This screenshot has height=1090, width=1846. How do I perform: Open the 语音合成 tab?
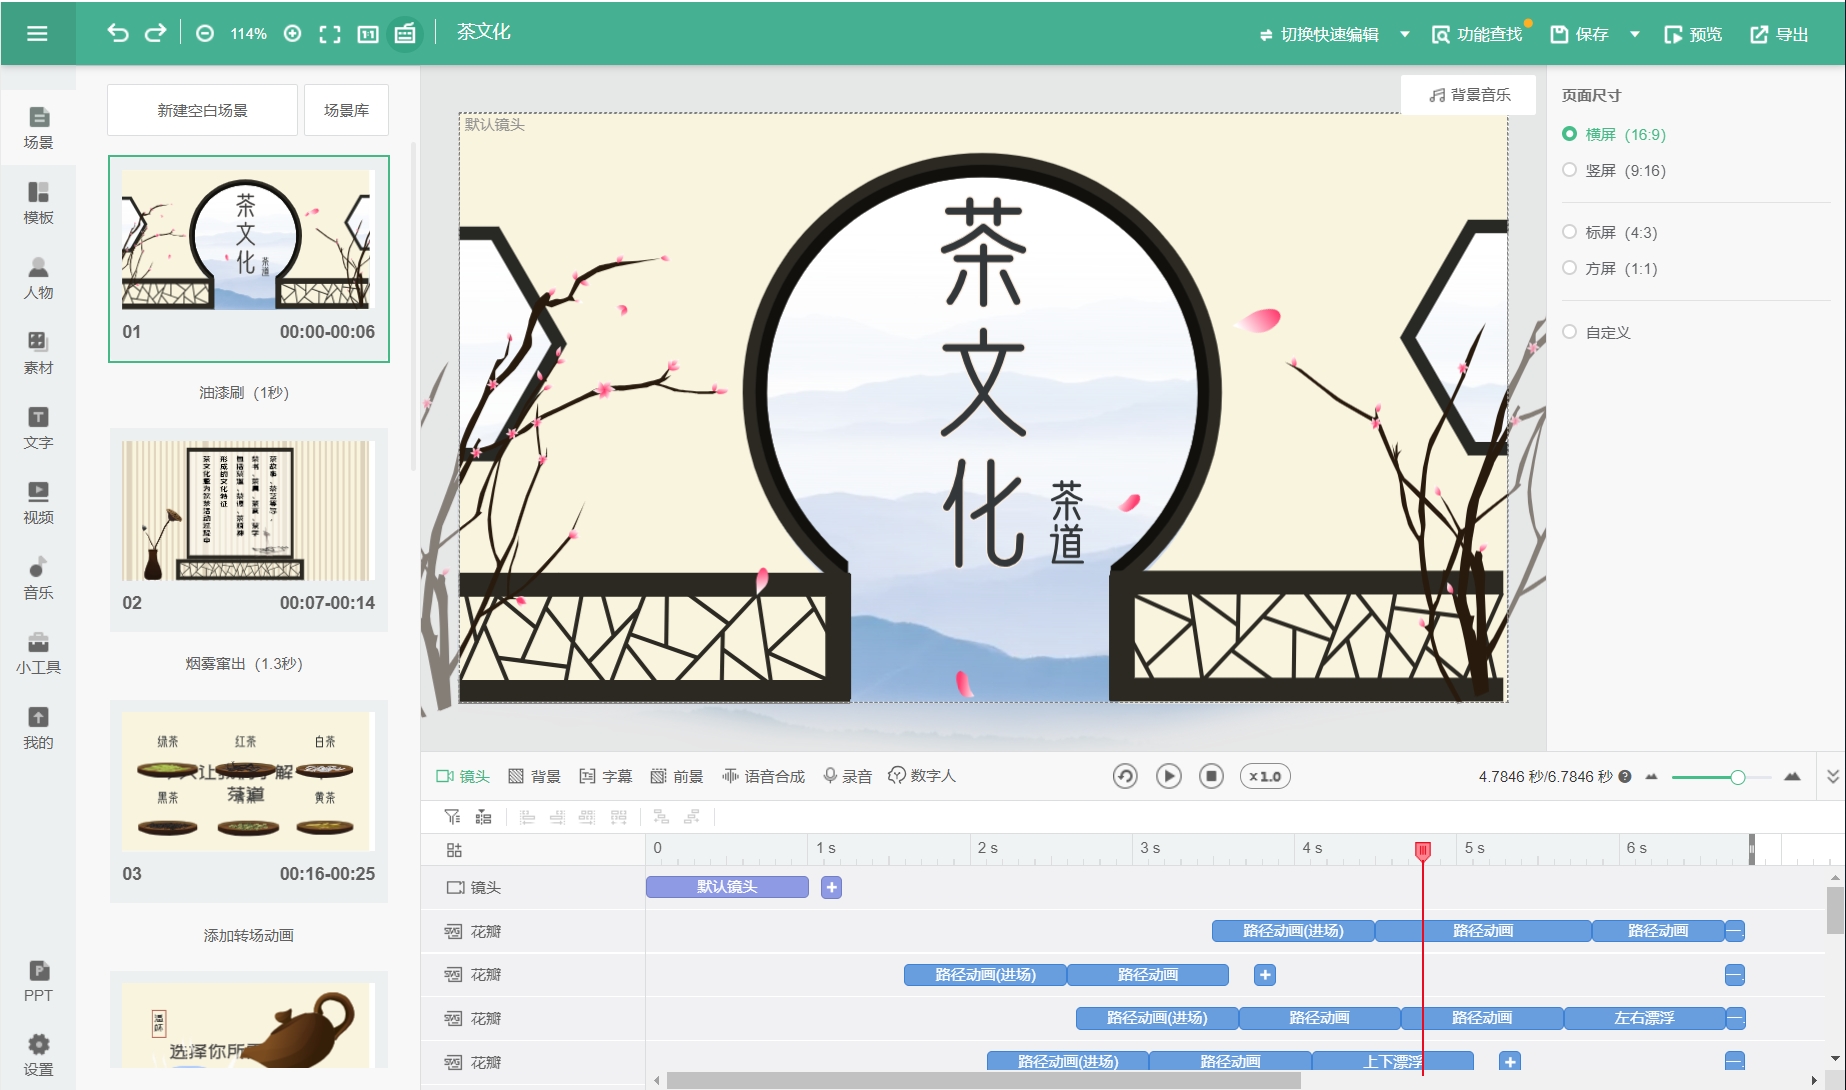point(764,776)
